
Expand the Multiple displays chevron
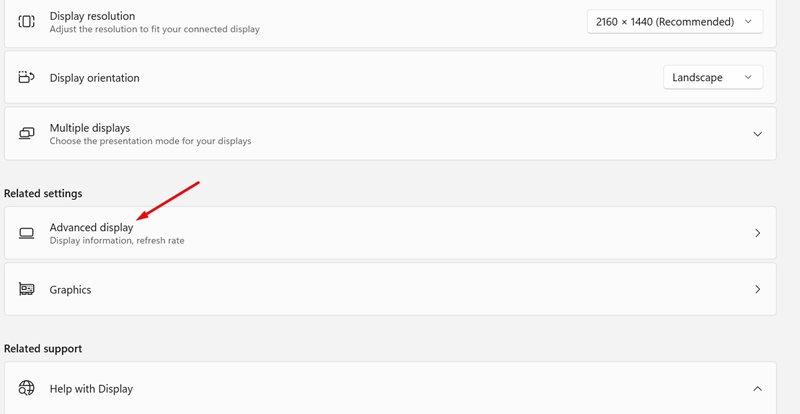tap(758, 134)
